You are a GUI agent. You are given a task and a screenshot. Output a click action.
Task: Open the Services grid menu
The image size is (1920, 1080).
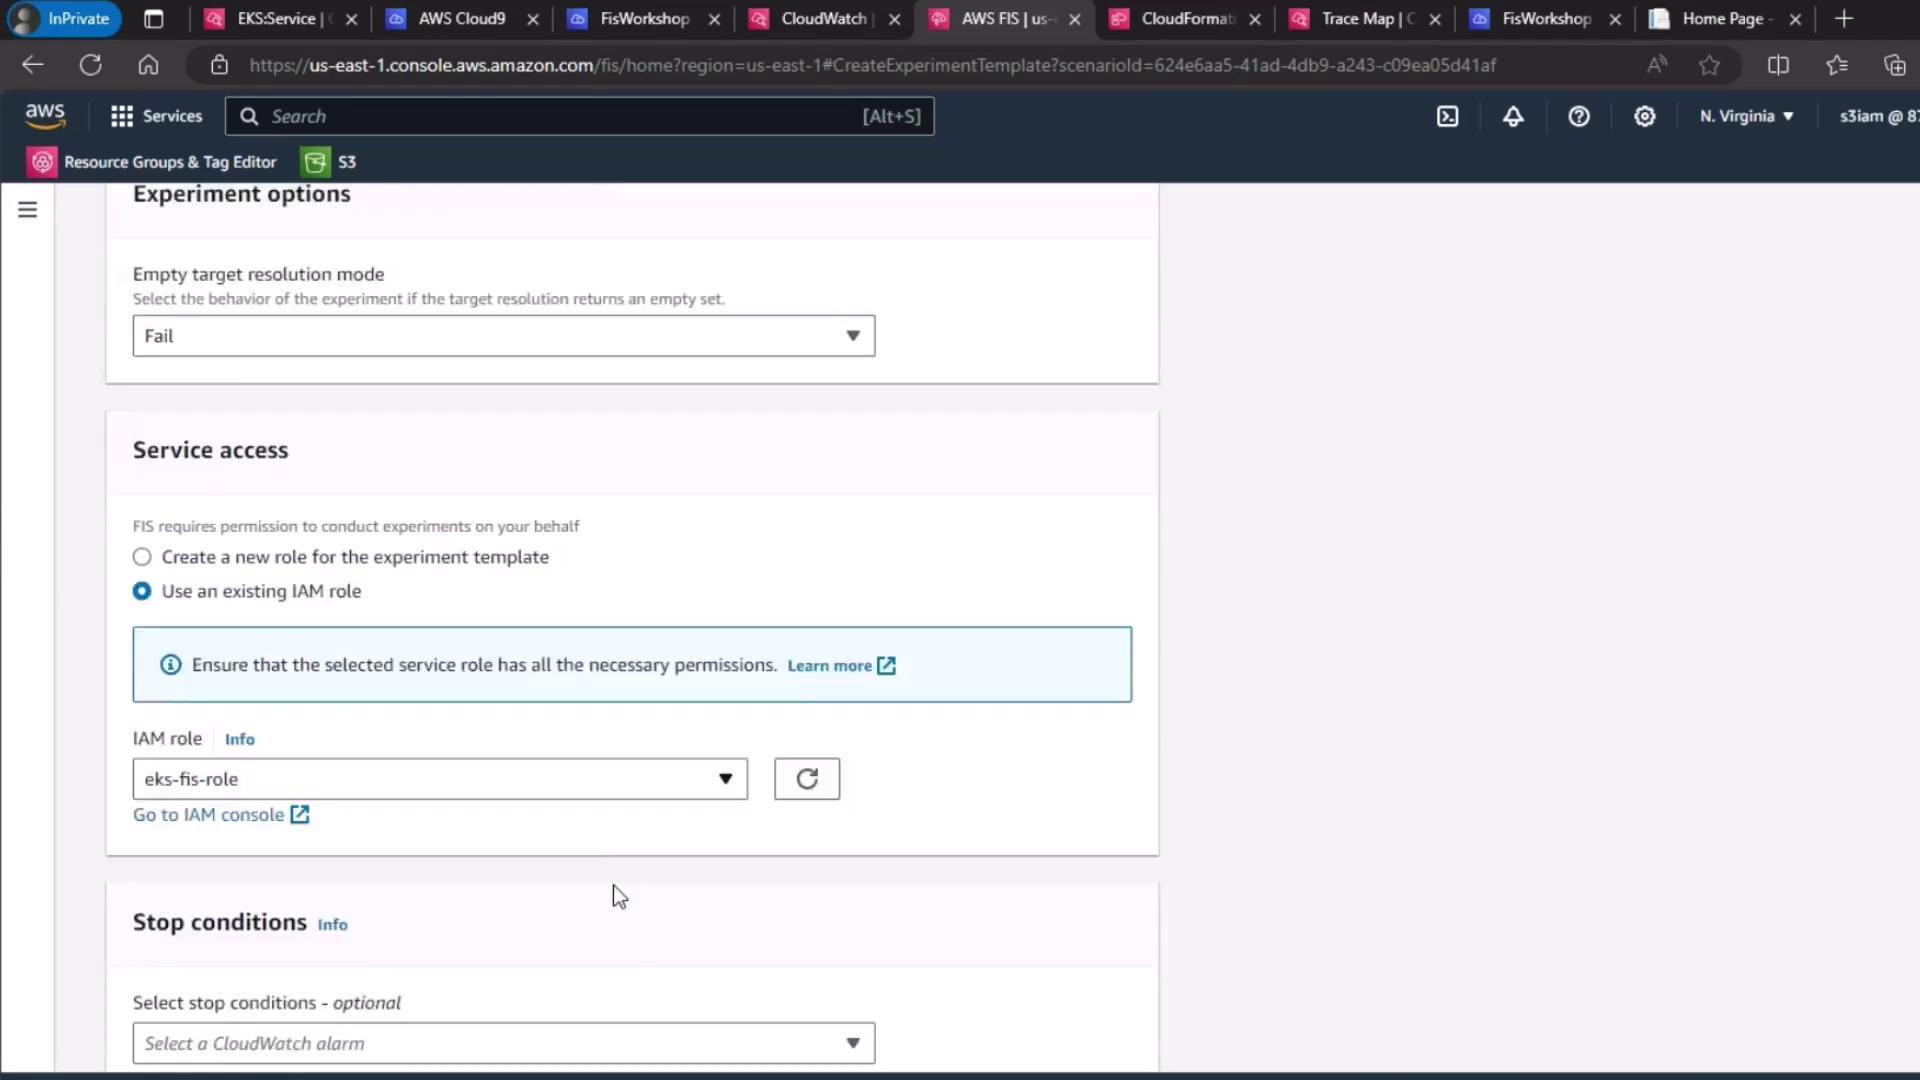[x=156, y=116]
